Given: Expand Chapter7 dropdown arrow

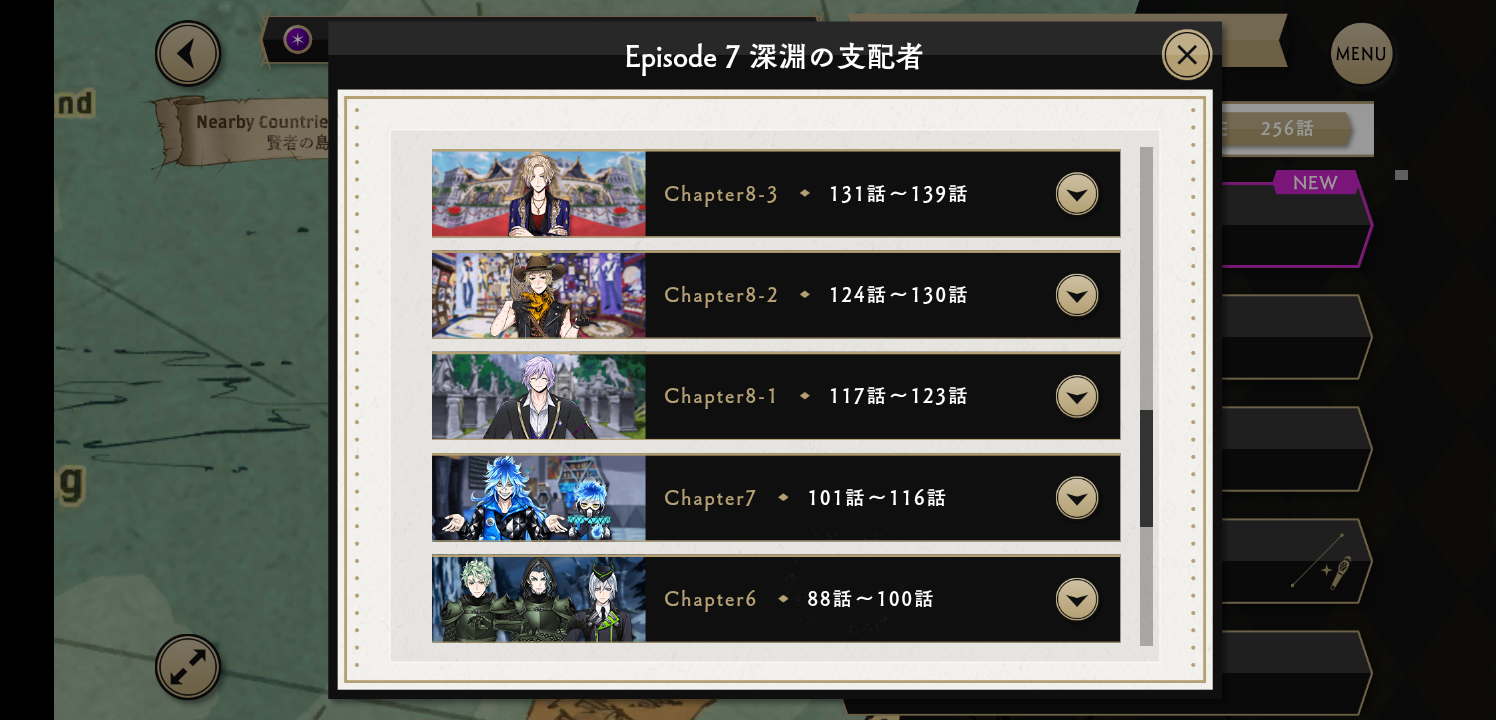Looking at the screenshot, I should pyautogui.click(x=1077, y=498).
